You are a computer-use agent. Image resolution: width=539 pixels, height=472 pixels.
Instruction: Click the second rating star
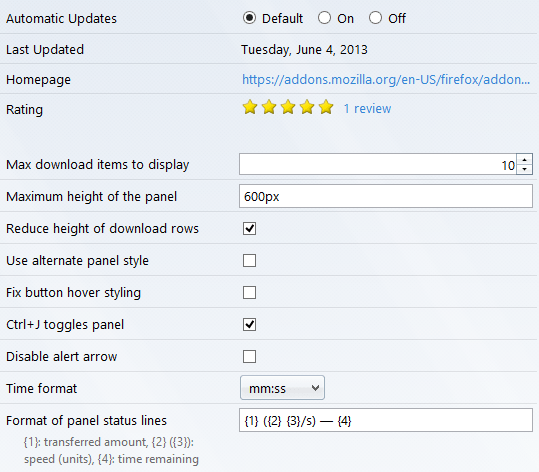[269, 107]
